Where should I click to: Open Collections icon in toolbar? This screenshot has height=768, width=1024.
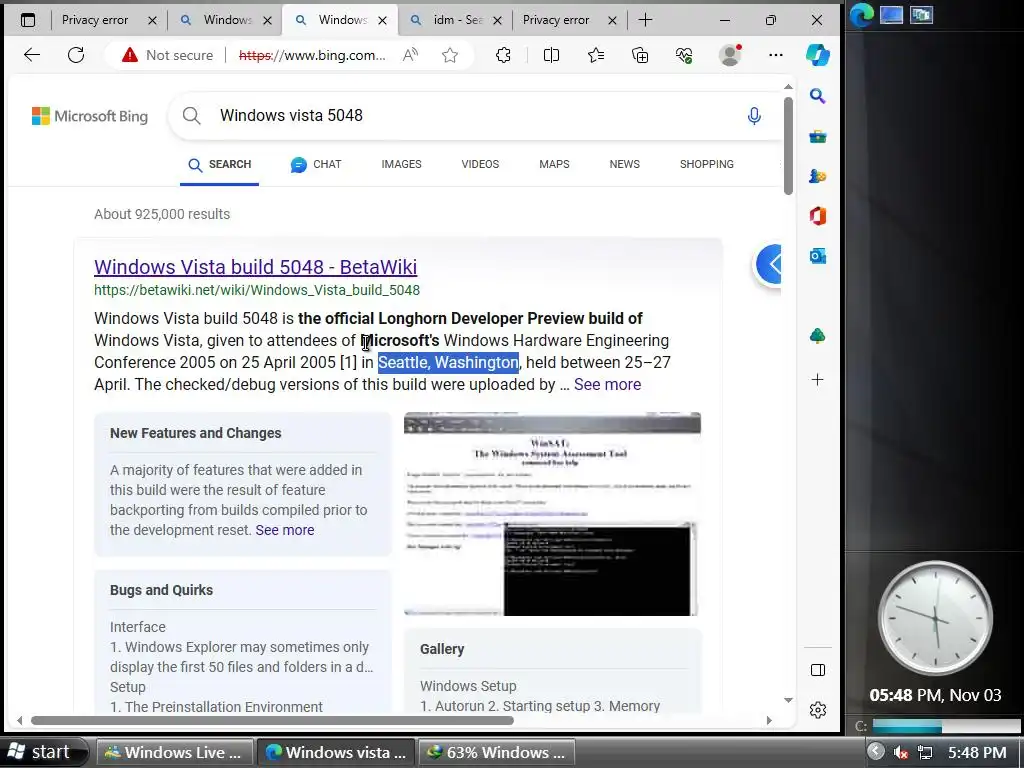(640, 55)
